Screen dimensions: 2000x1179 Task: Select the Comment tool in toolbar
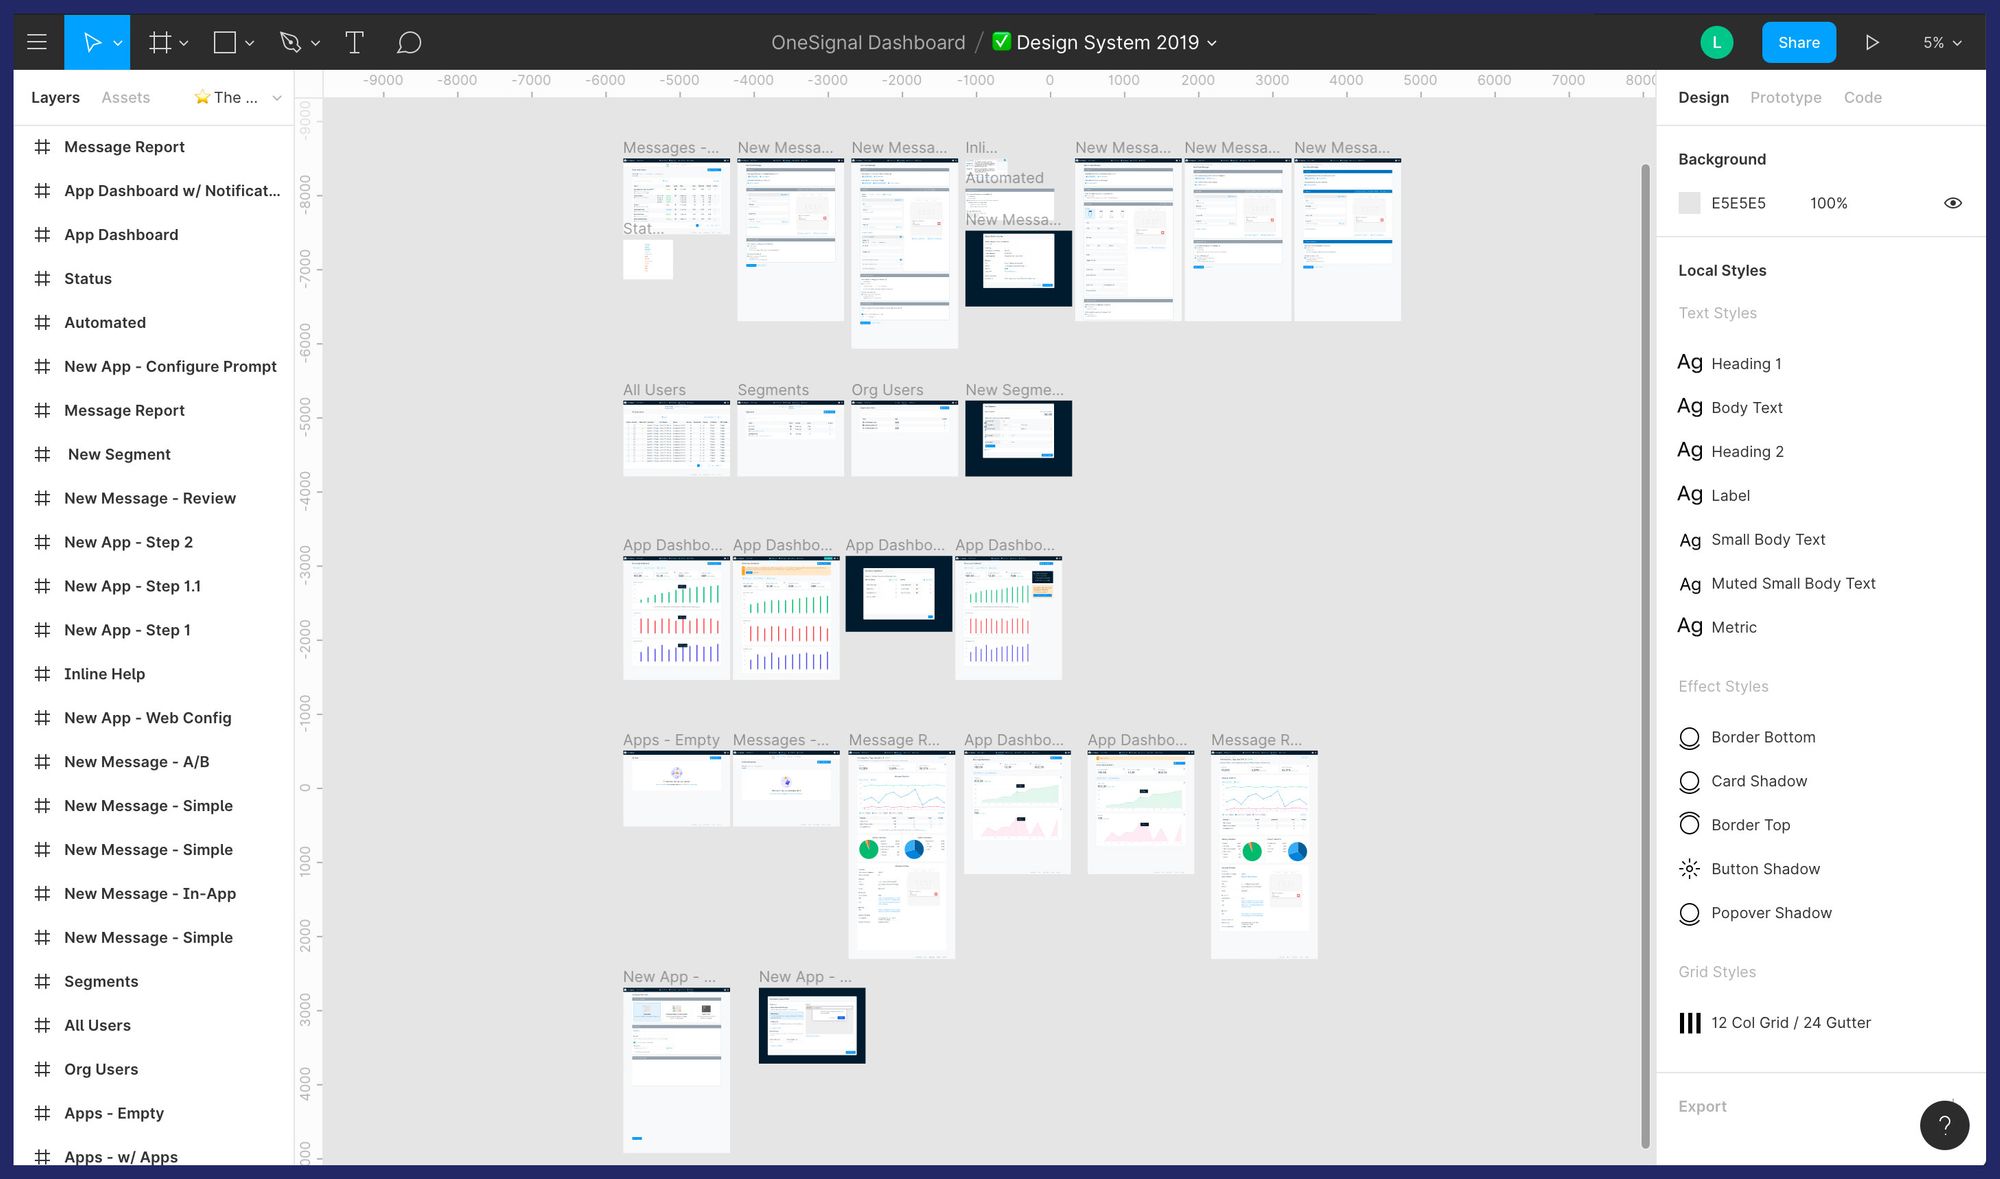[x=408, y=42]
